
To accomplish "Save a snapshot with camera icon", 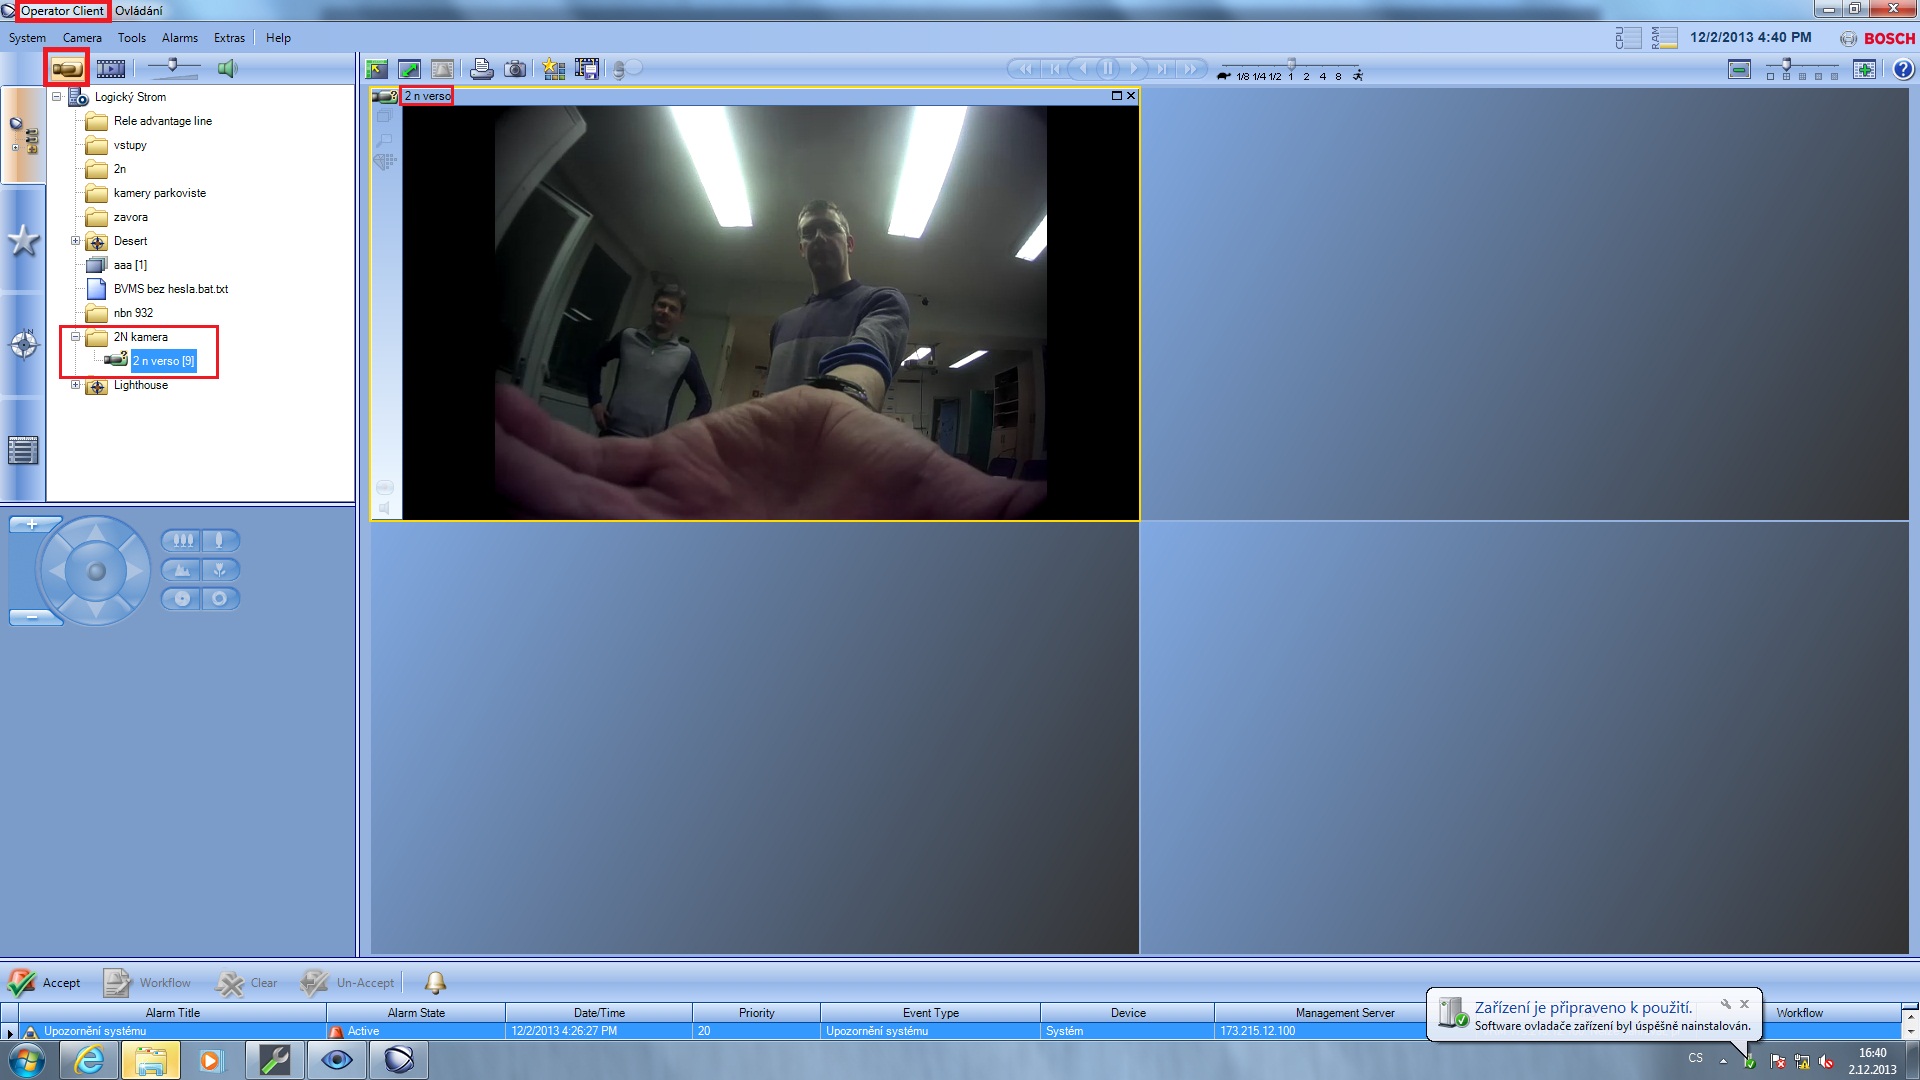I will tap(515, 69).
